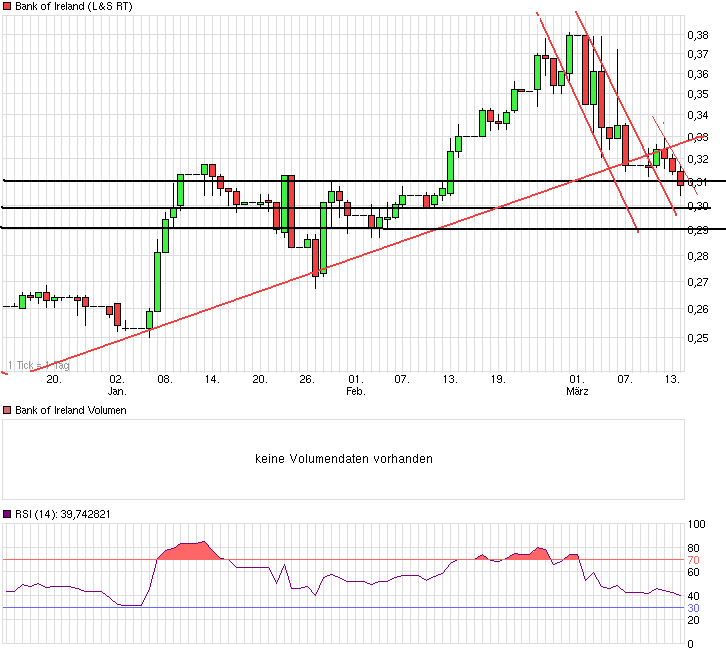
Task: Click the purple RSI (14) legend square
Action: point(8,514)
